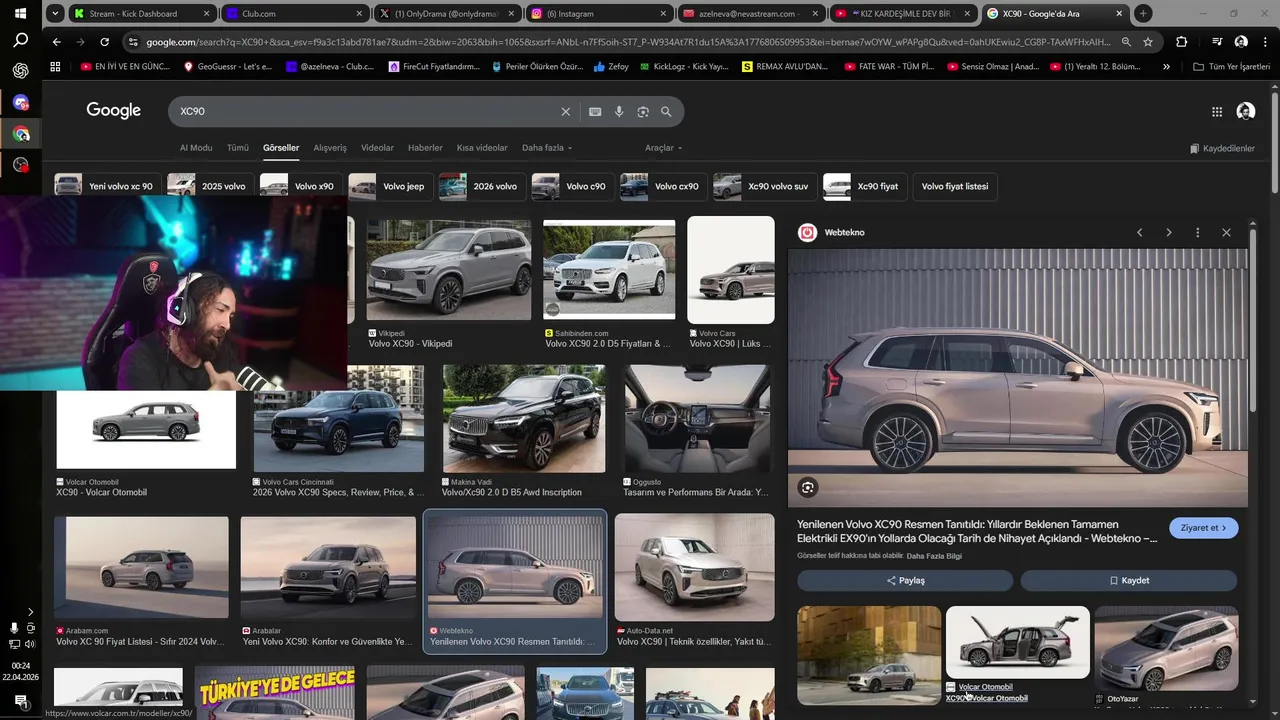Screen dimensions: 1280x720
Task: Switch to the Stream - Kick Dashboard tab
Action: tap(142, 13)
